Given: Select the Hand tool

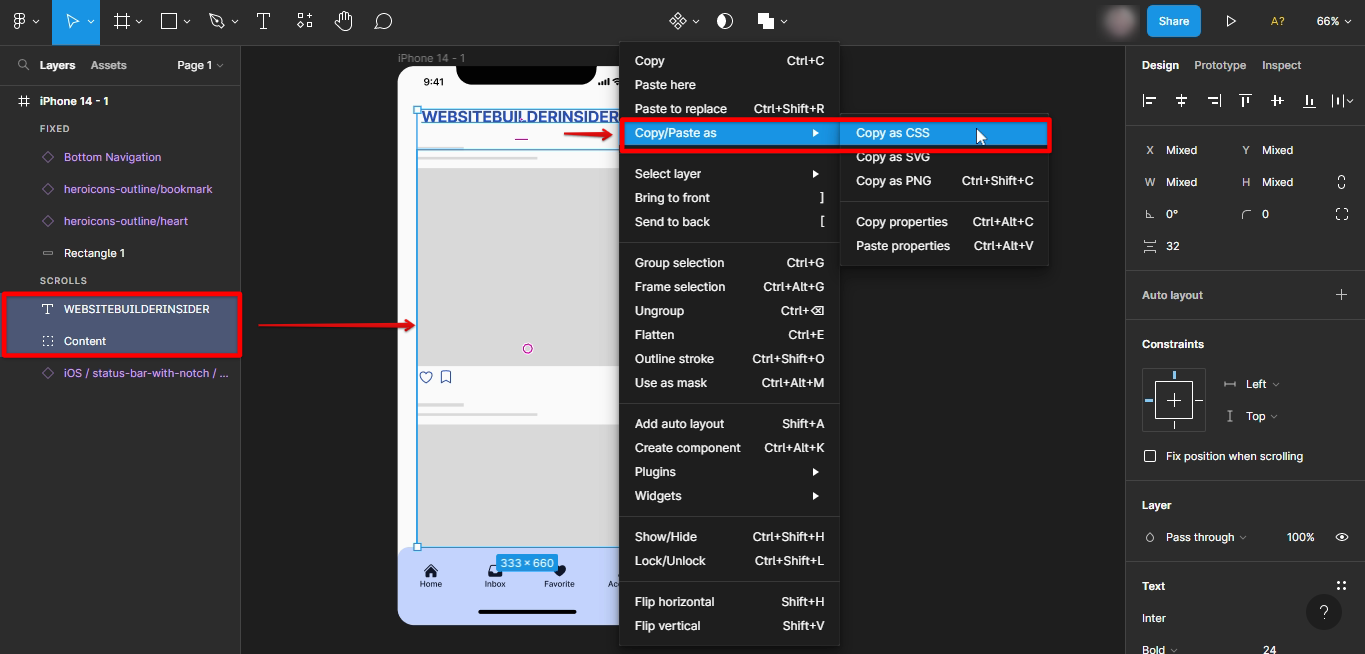Looking at the screenshot, I should point(343,21).
